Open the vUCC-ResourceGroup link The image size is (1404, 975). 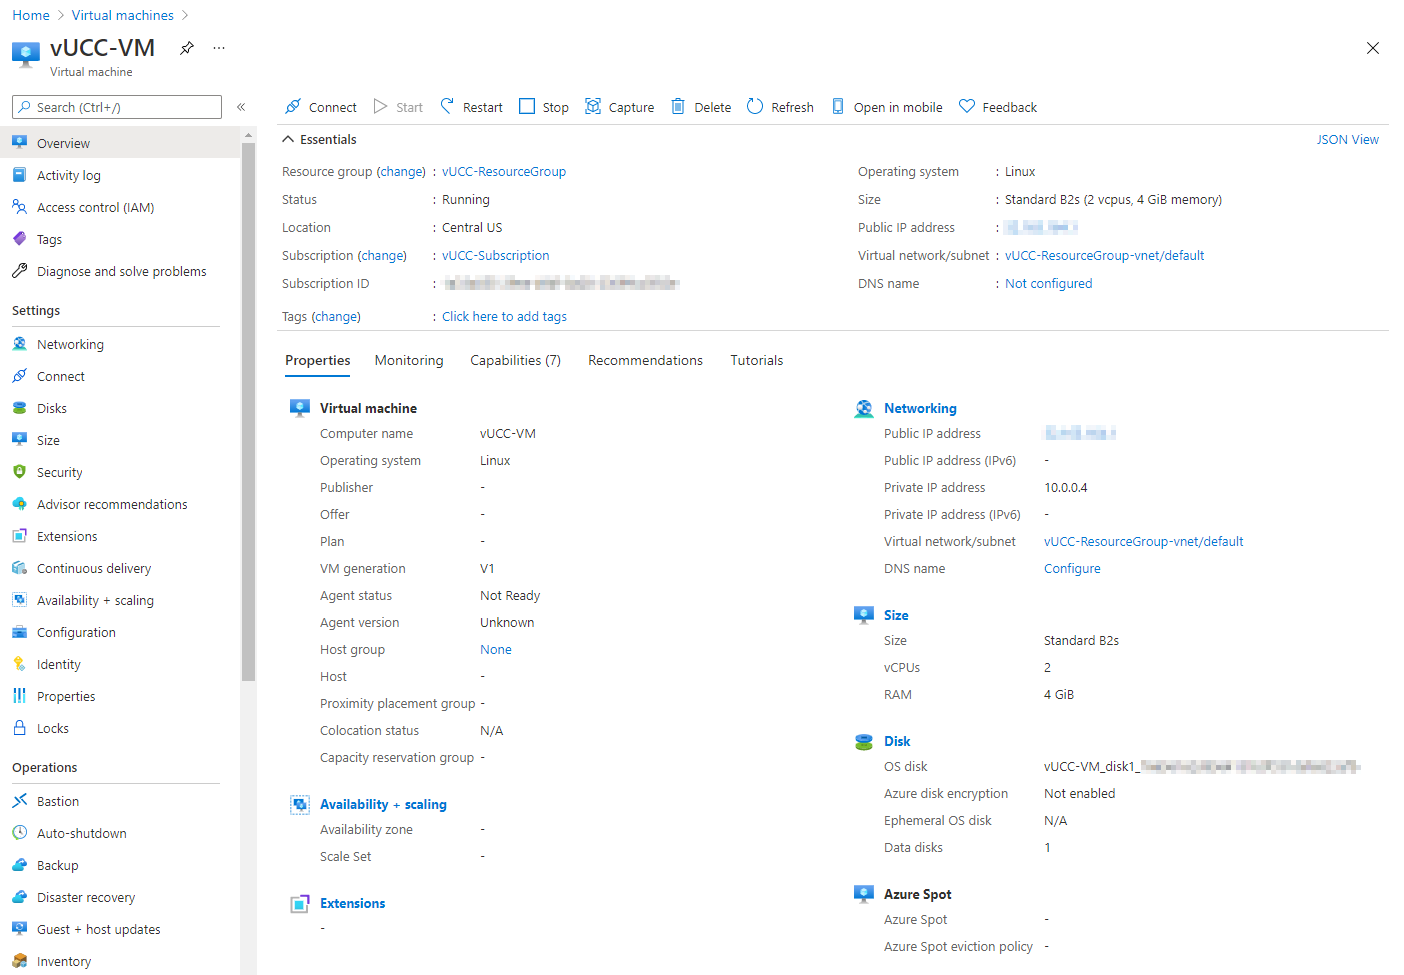(504, 172)
